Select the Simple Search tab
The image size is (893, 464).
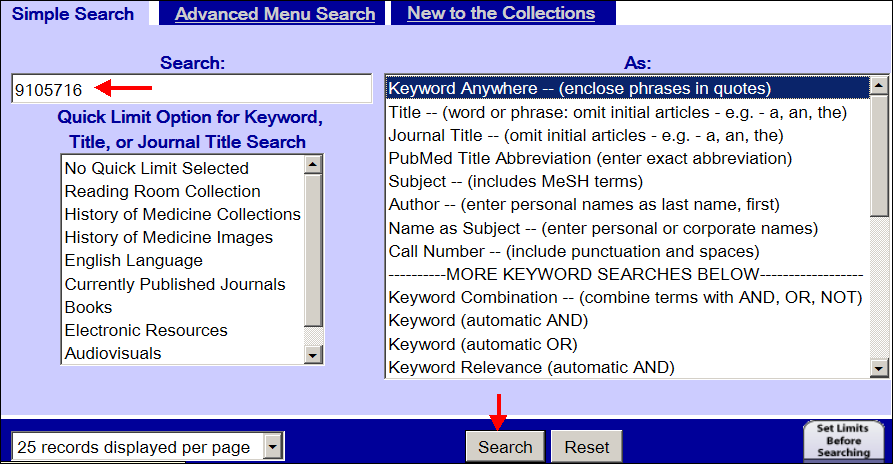coord(73,14)
